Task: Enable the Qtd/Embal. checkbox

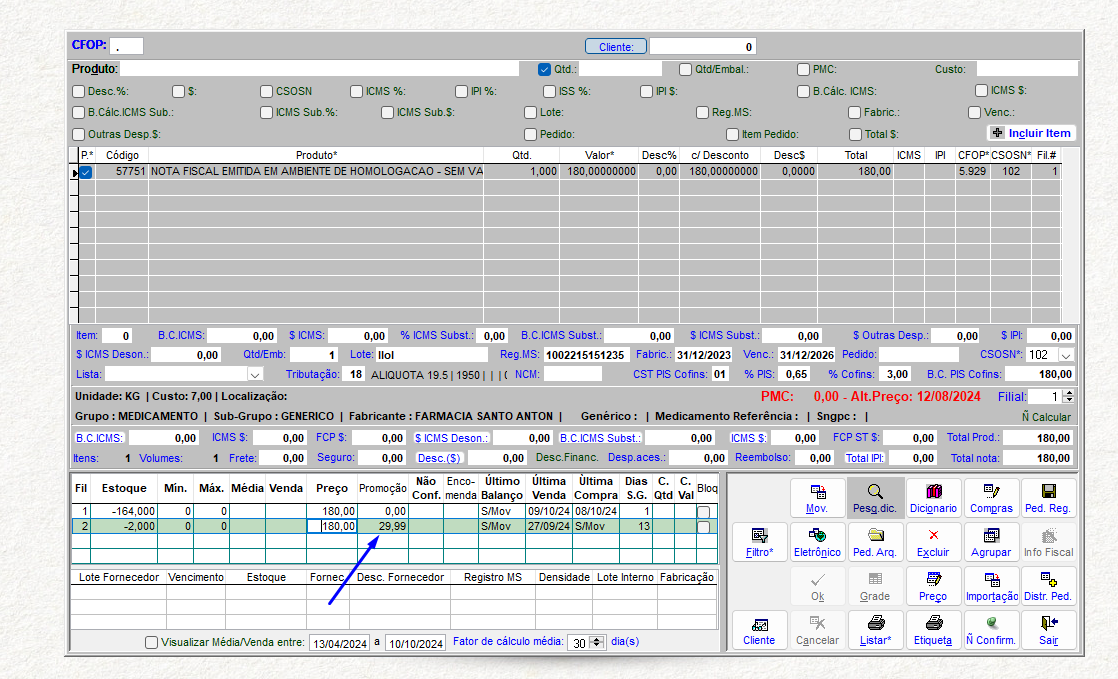Action: [x=685, y=69]
